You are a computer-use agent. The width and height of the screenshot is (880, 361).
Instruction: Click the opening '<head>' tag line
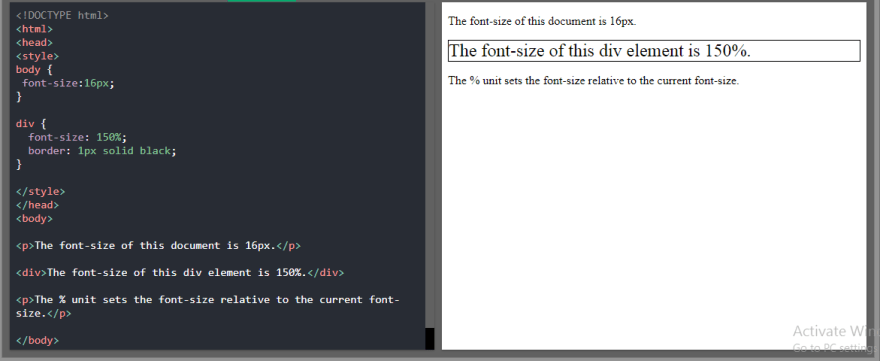[x=34, y=43]
